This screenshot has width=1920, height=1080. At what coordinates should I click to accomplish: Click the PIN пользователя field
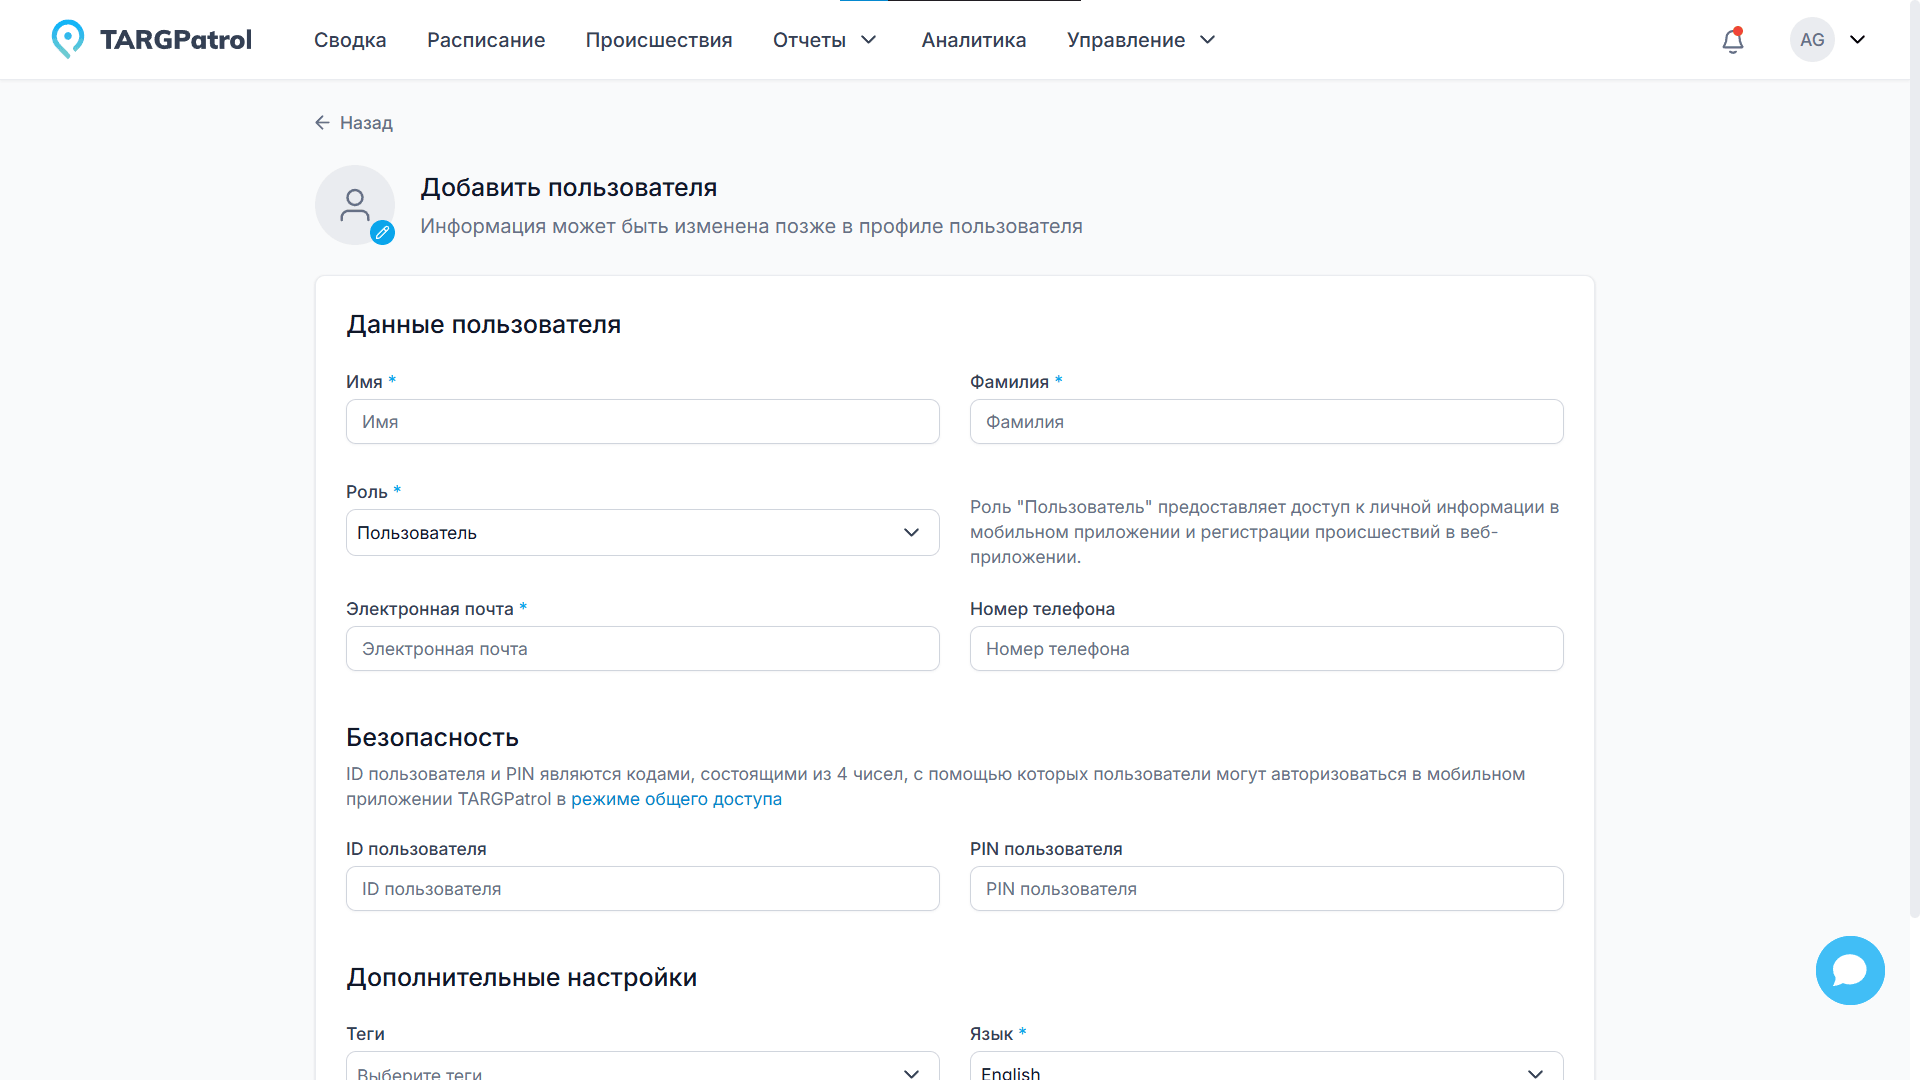1265,889
